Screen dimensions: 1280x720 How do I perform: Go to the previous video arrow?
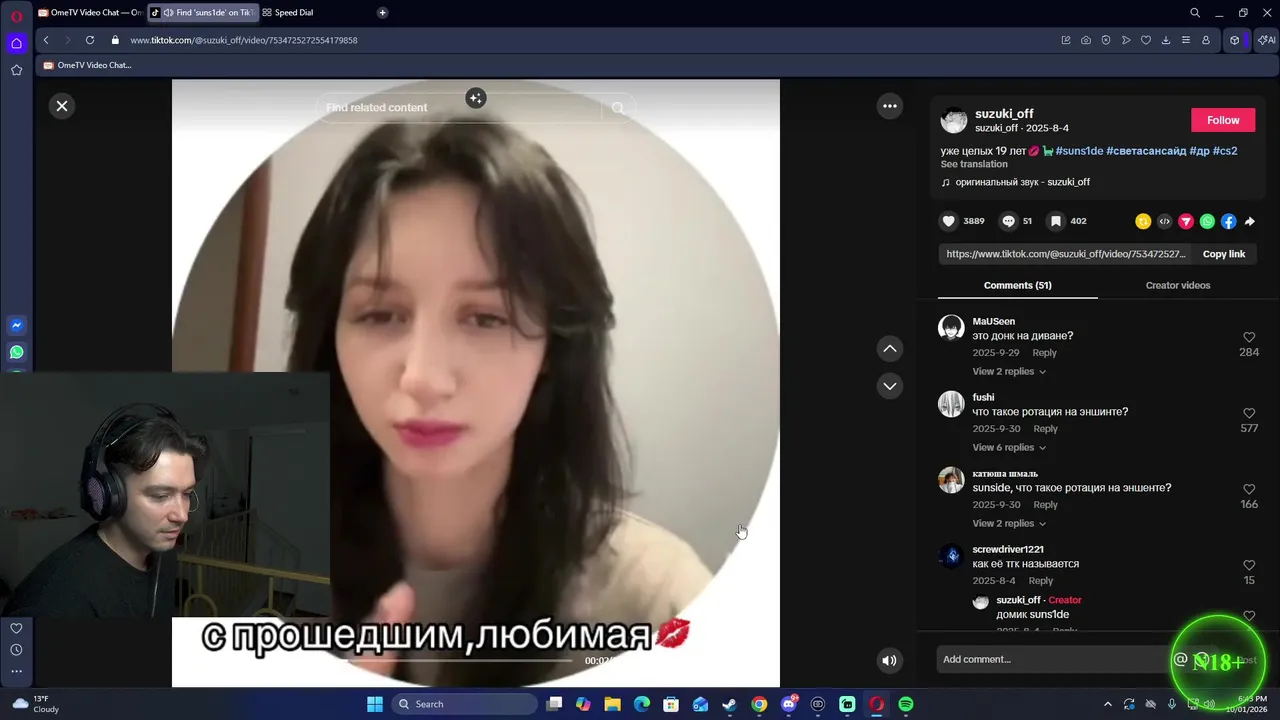point(890,348)
